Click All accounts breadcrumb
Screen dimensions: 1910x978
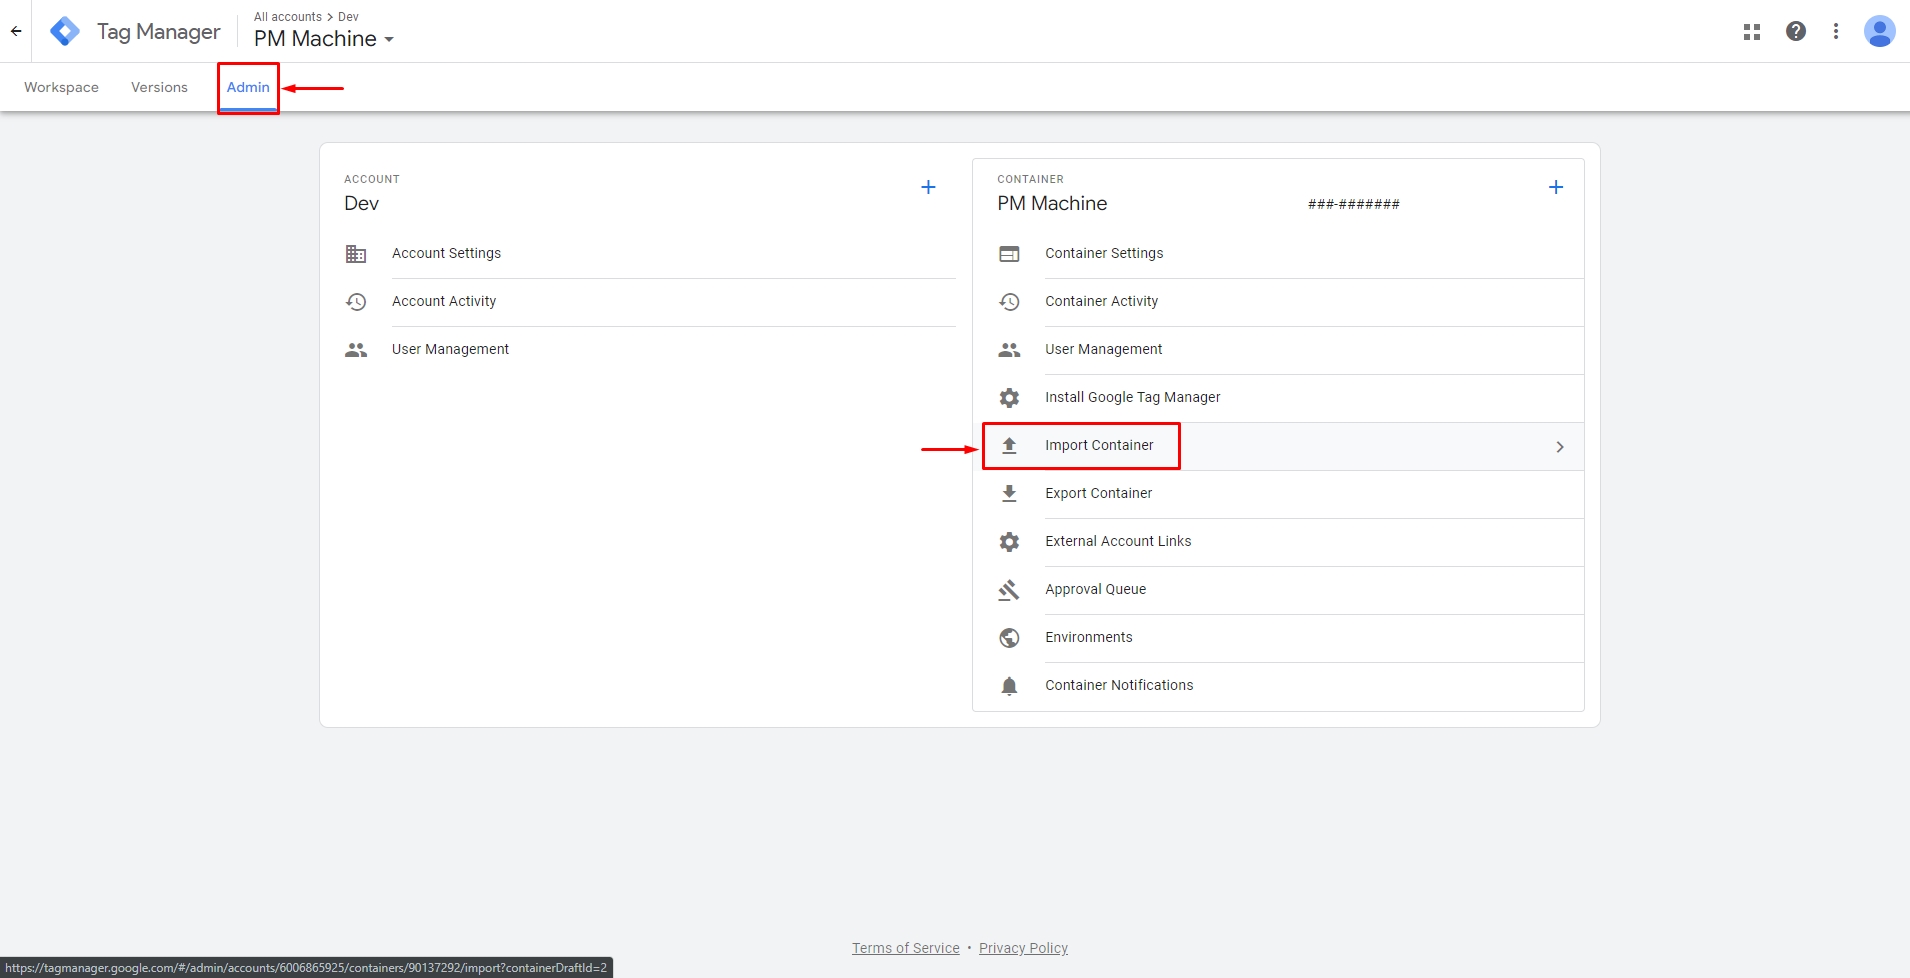tap(288, 17)
